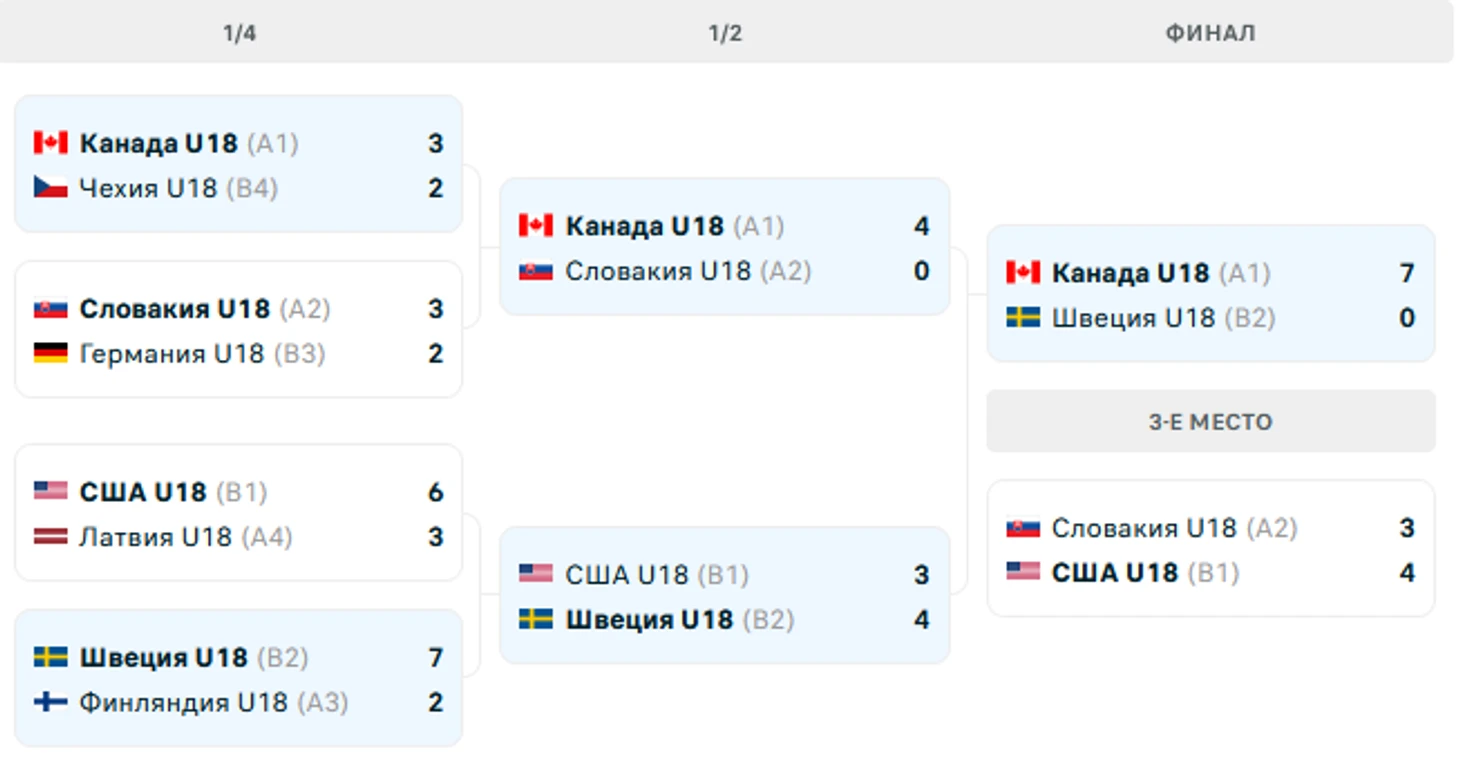Open Словакия U18 in third-place match
This screenshot has width=1460, height=776.
1144,527
